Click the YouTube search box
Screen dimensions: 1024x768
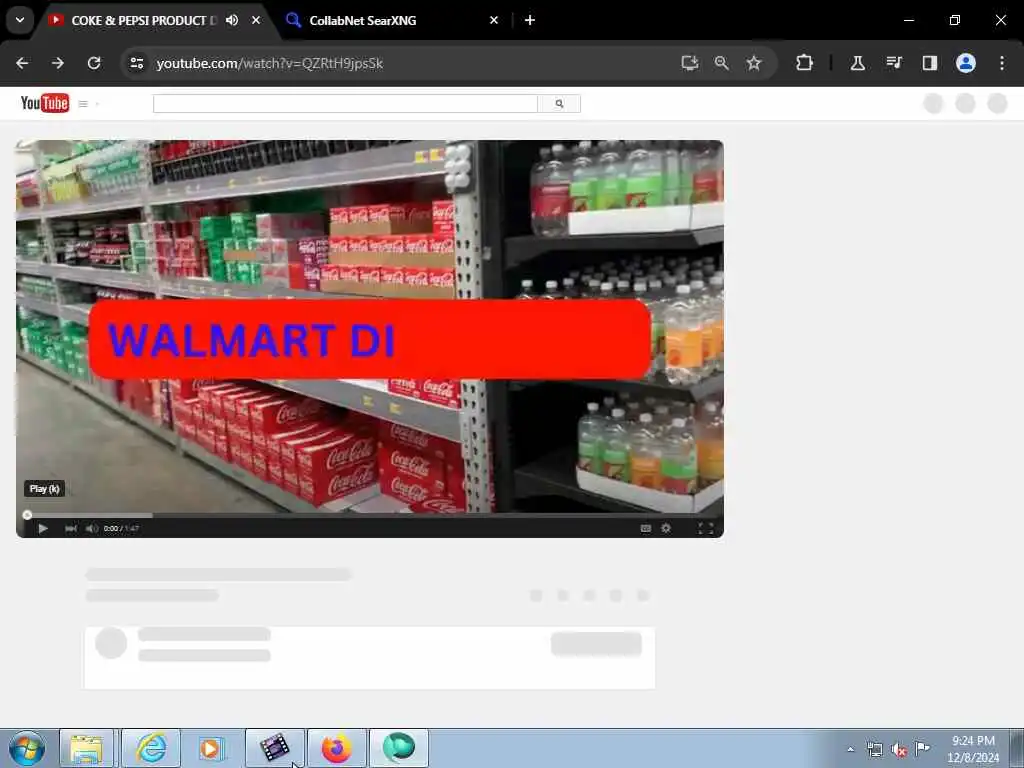click(345, 103)
